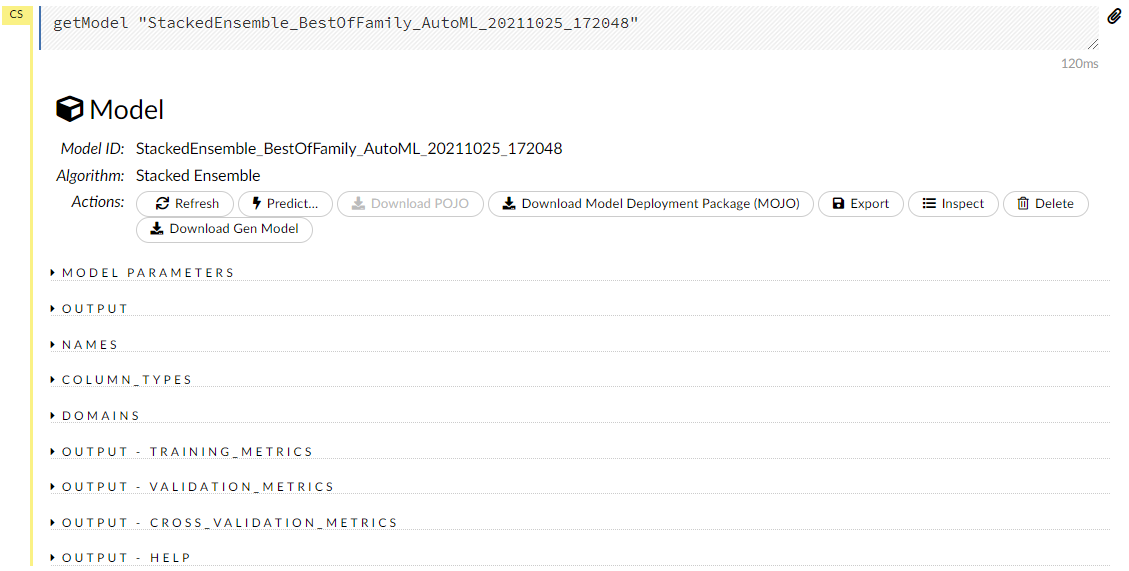Download Model Deployment Package (MOJO)
This screenshot has width=1129, height=571.
tap(650, 204)
